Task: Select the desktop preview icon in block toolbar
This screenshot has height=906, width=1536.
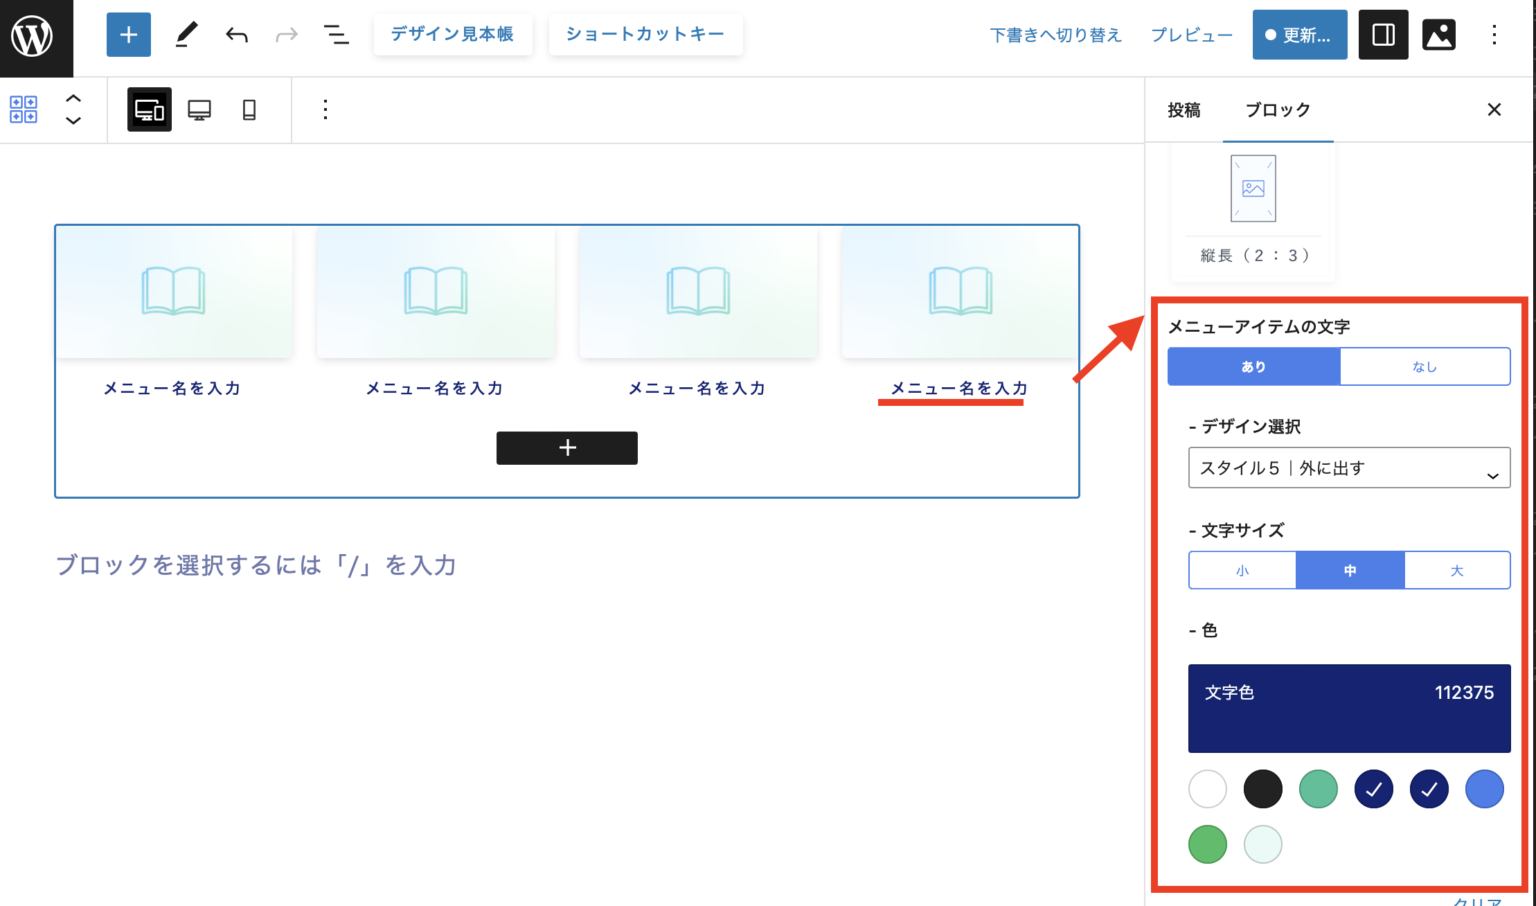Action: [x=199, y=110]
